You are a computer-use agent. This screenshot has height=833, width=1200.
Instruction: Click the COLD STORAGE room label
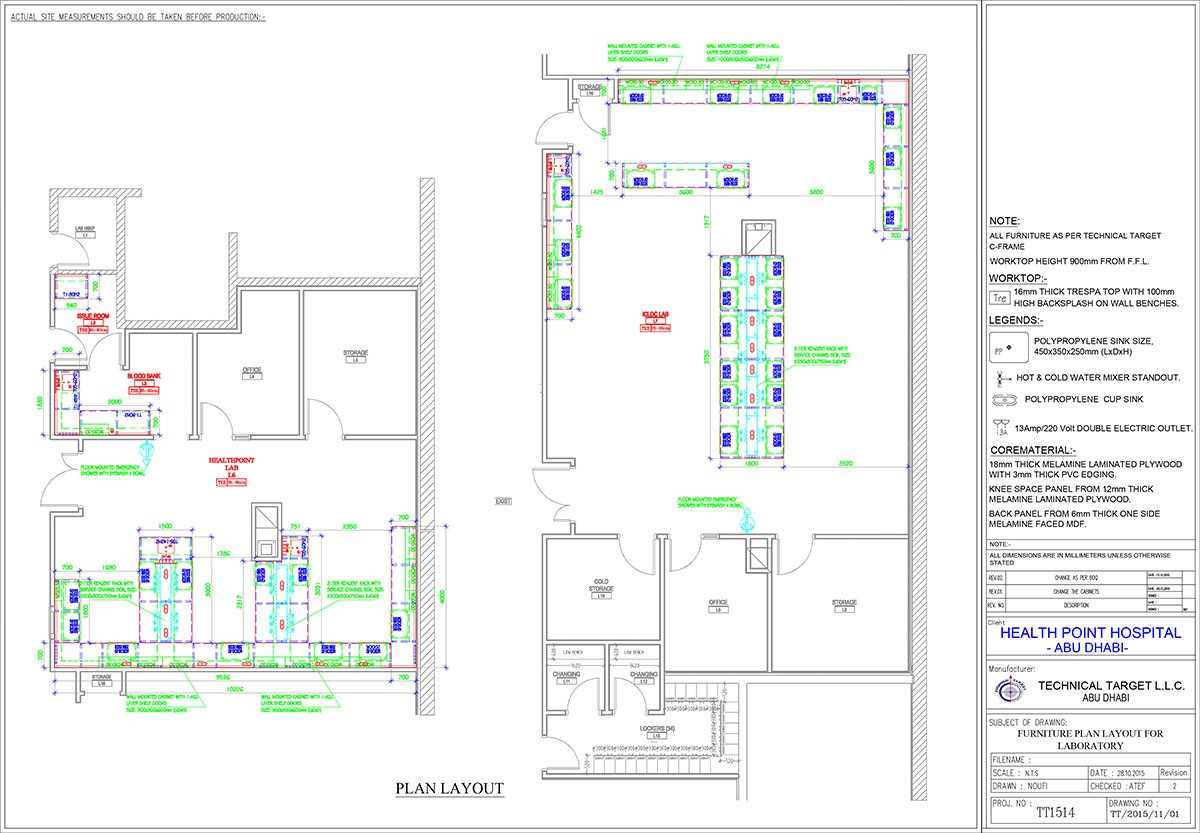pyautogui.click(x=600, y=585)
